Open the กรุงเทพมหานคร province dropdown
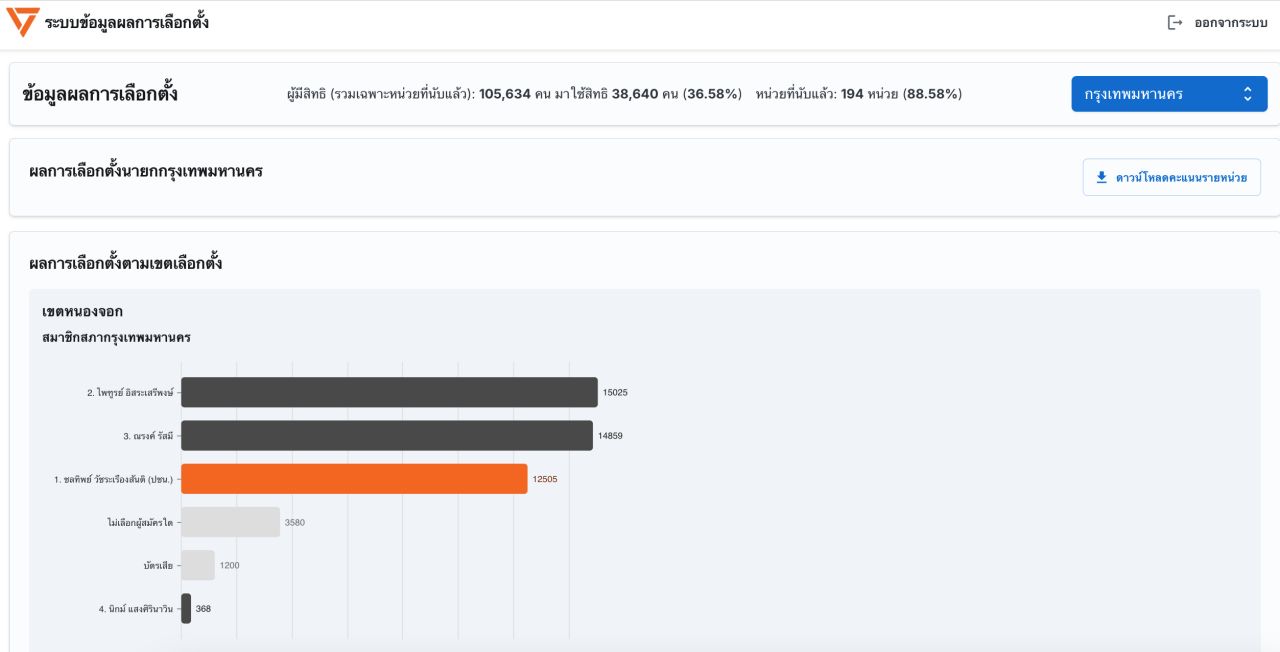Screen dimensions: 1280x652 click(1168, 94)
